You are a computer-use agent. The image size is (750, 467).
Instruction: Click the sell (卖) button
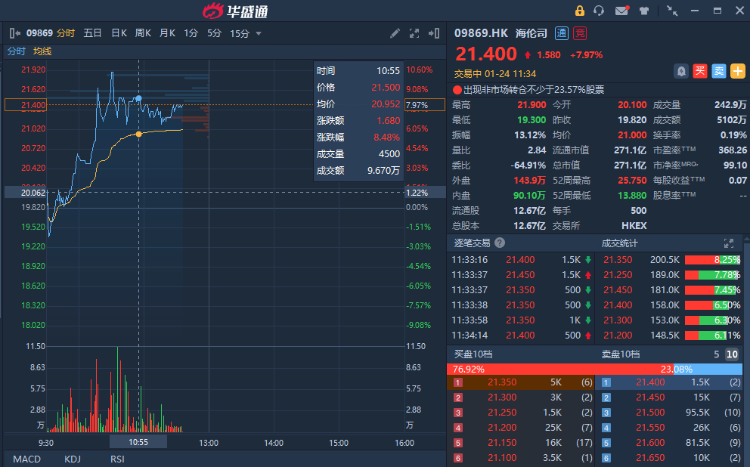coord(719,71)
